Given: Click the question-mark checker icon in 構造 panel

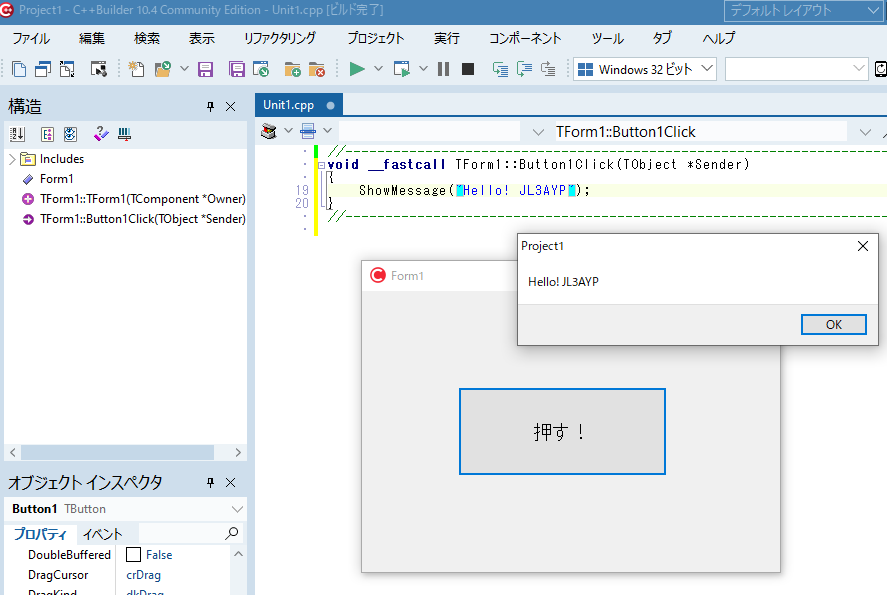Looking at the screenshot, I should (x=101, y=134).
